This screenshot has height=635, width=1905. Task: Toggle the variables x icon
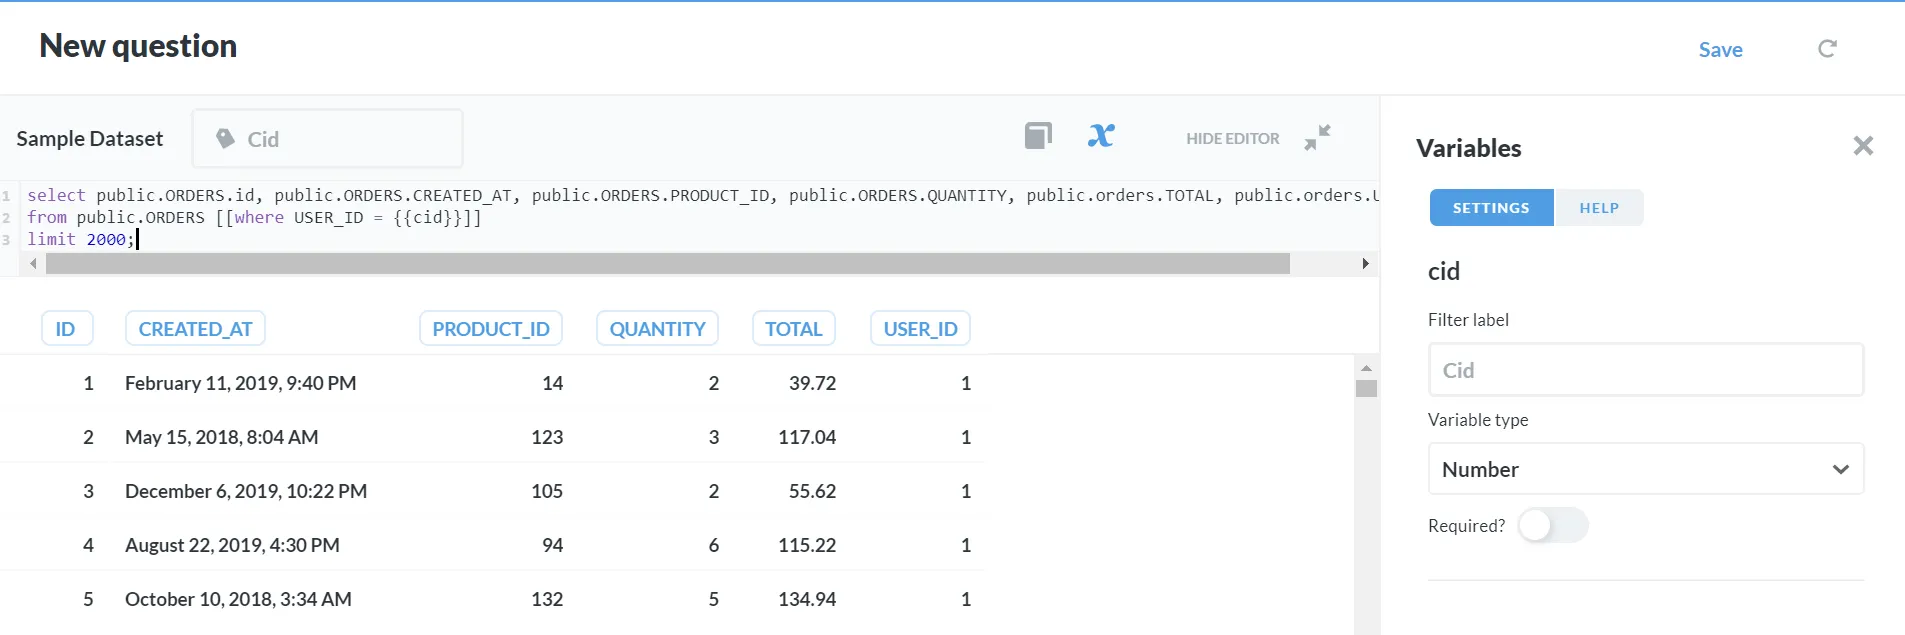(1101, 136)
